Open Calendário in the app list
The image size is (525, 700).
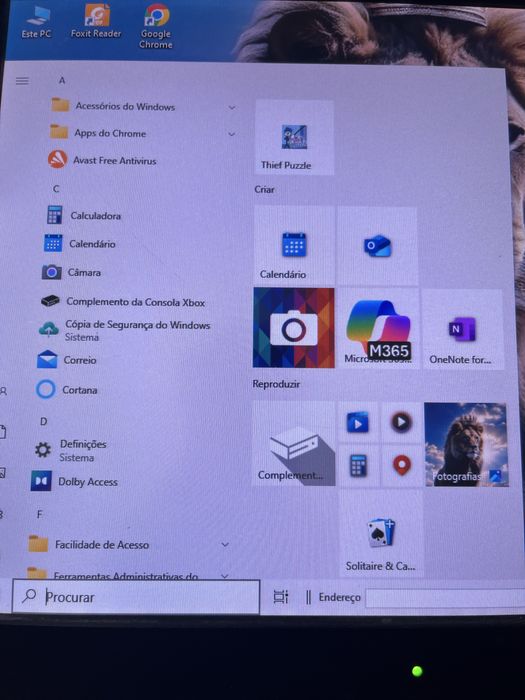click(x=80, y=244)
